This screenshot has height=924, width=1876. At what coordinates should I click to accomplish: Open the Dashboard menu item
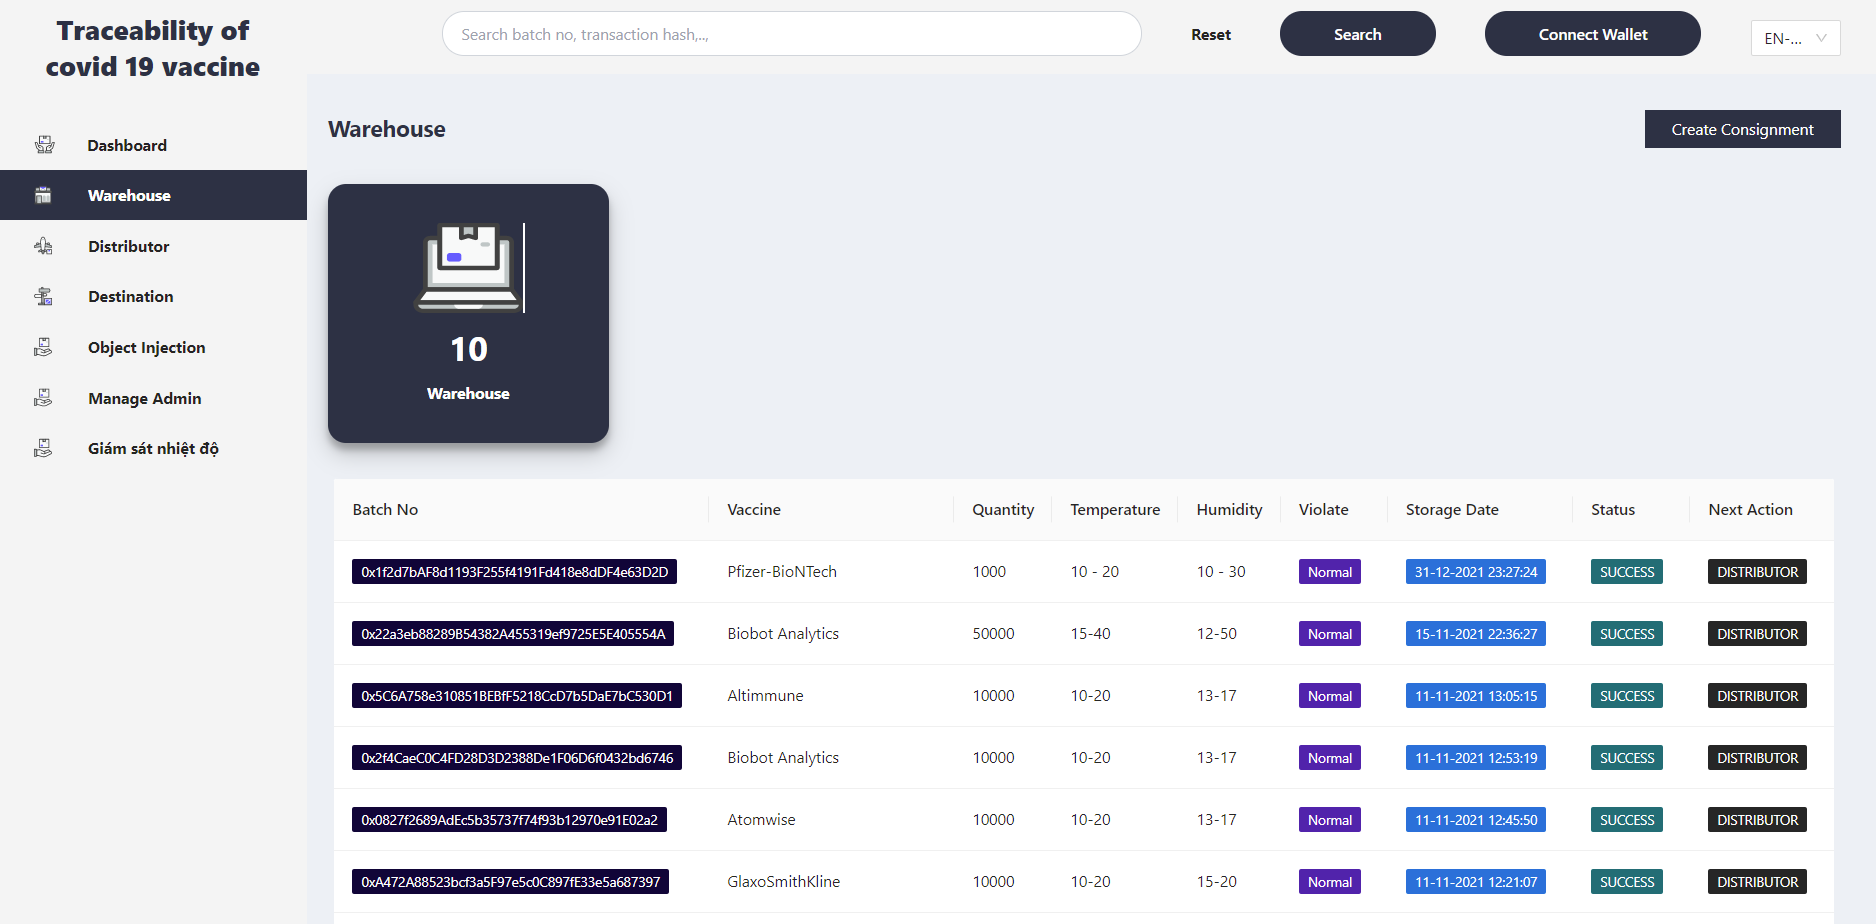tap(153, 145)
